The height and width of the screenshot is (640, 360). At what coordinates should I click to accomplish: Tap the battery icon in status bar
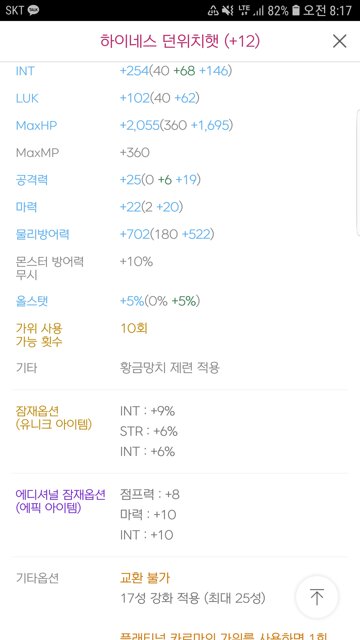296,10
